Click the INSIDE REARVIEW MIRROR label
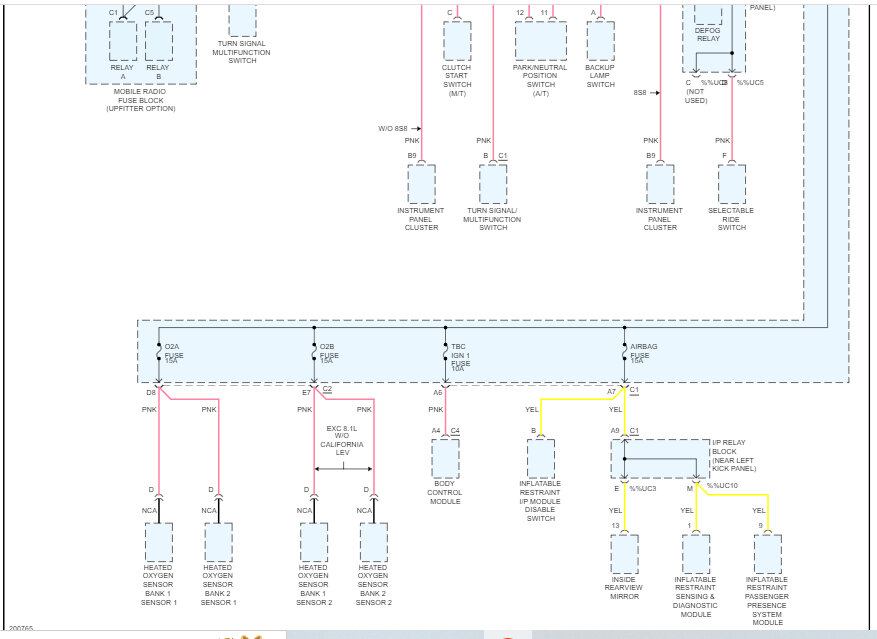The width and height of the screenshot is (877, 639). [624, 588]
